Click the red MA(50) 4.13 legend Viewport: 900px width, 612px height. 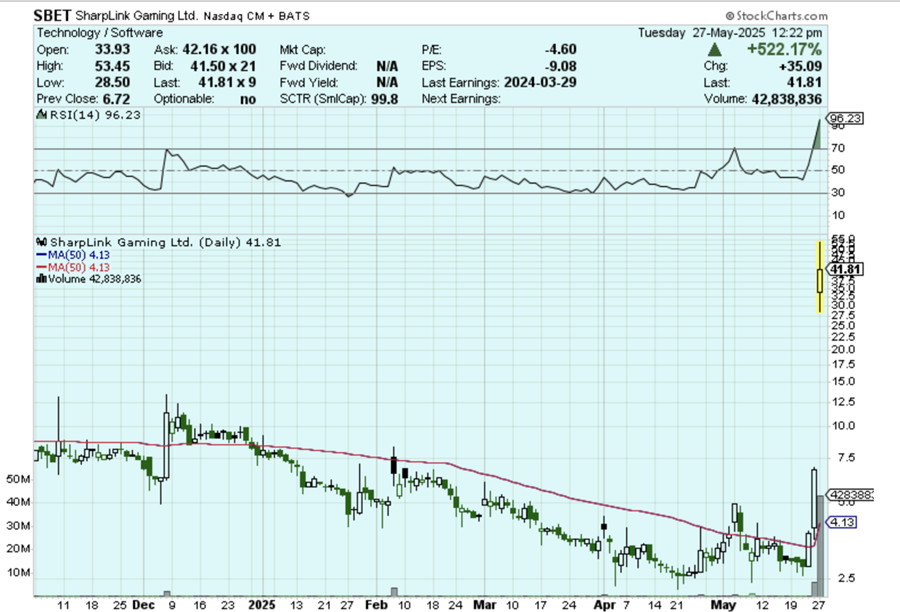pyautogui.click(x=73, y=268)
